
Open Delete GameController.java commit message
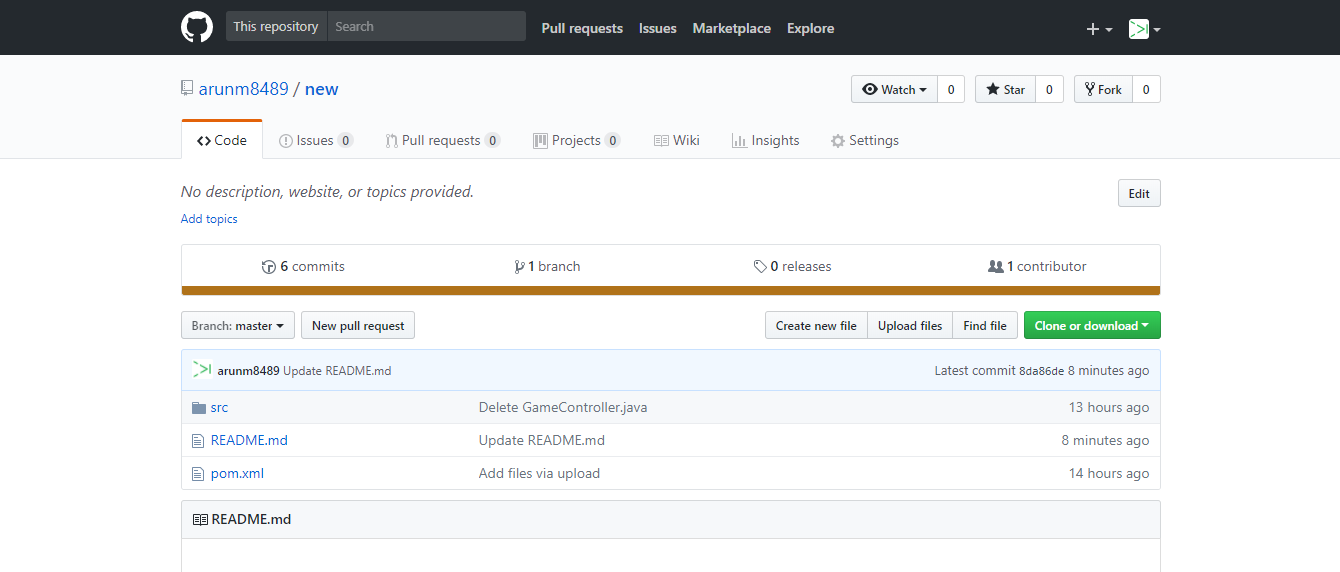click(563, 407)
